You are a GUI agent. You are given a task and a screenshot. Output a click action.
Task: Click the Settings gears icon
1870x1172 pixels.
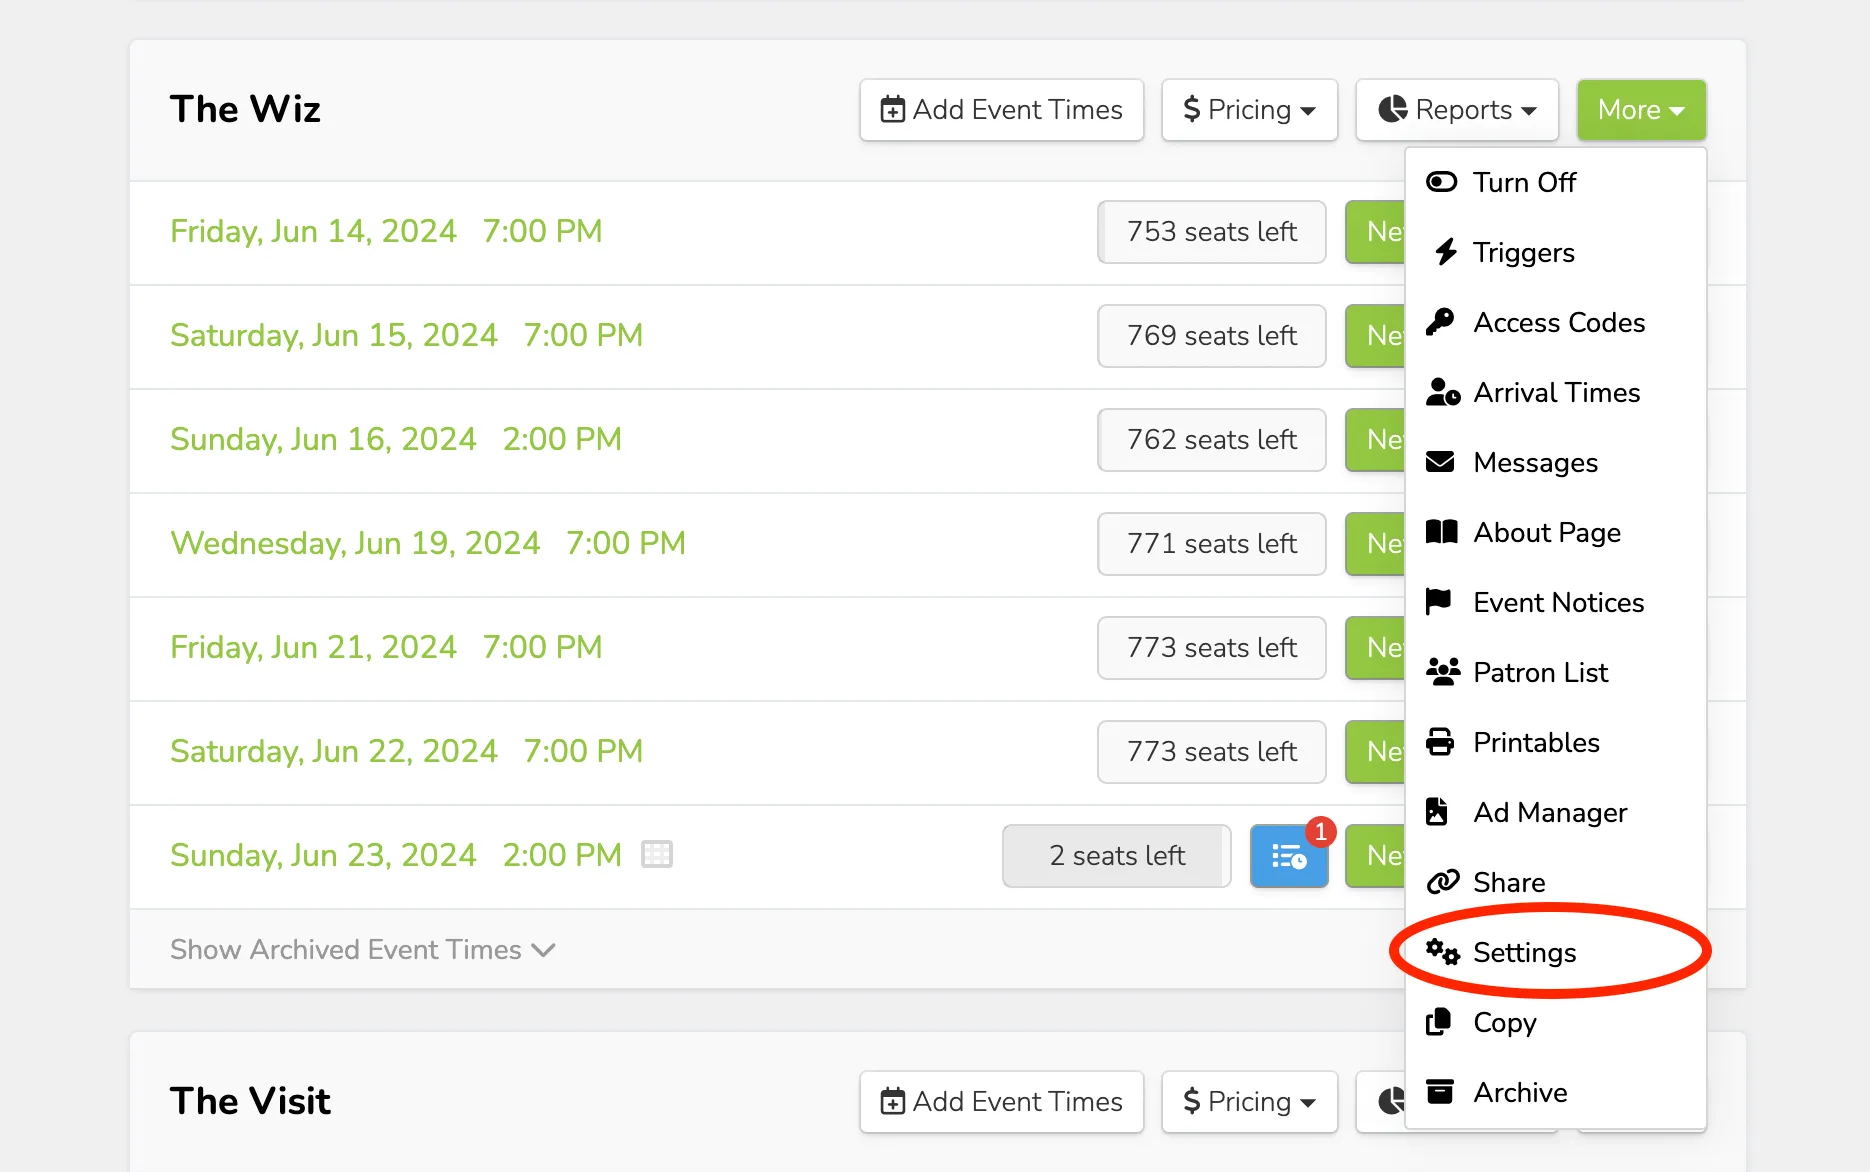[1443, 952]
